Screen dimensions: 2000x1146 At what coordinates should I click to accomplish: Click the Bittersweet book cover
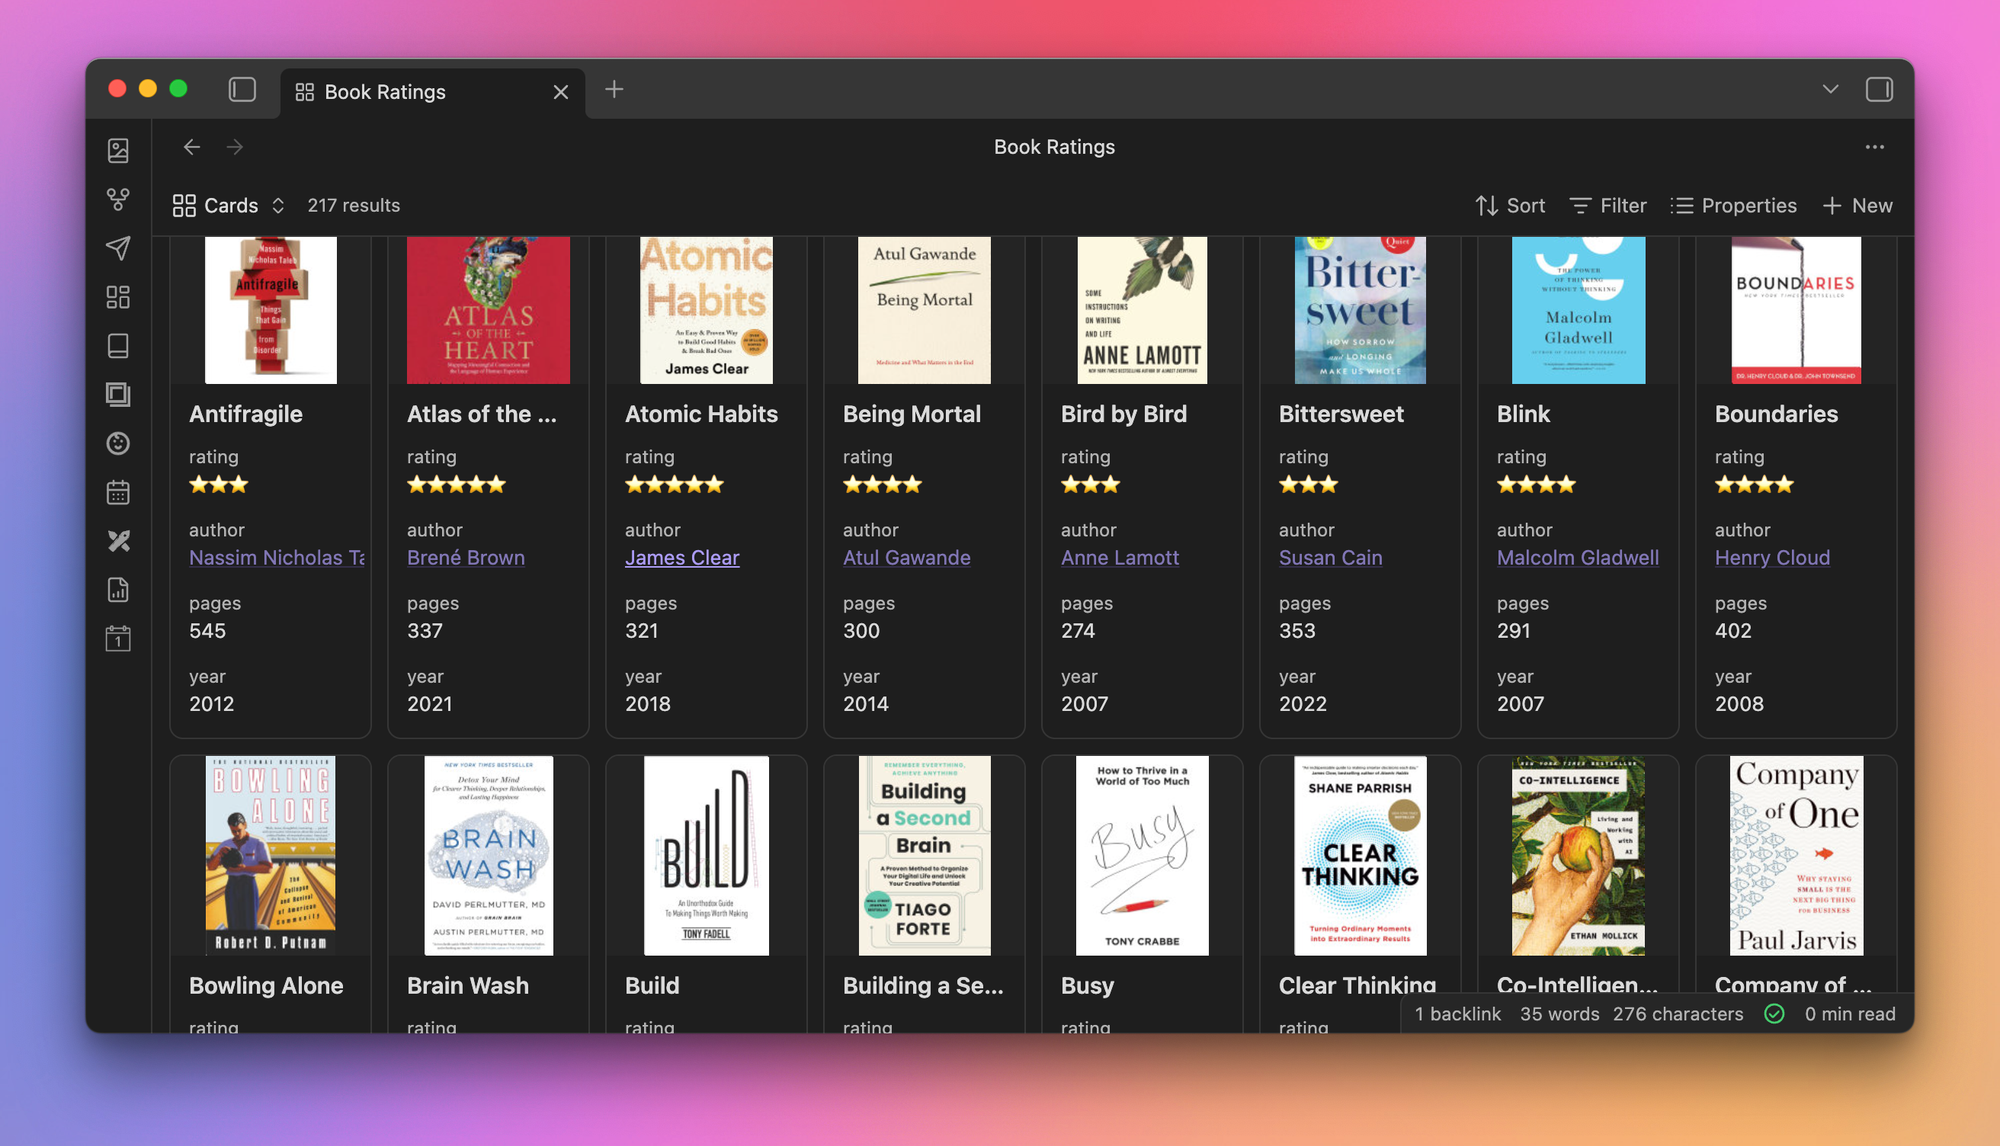pyautogui.click(x=1360, y=310)
